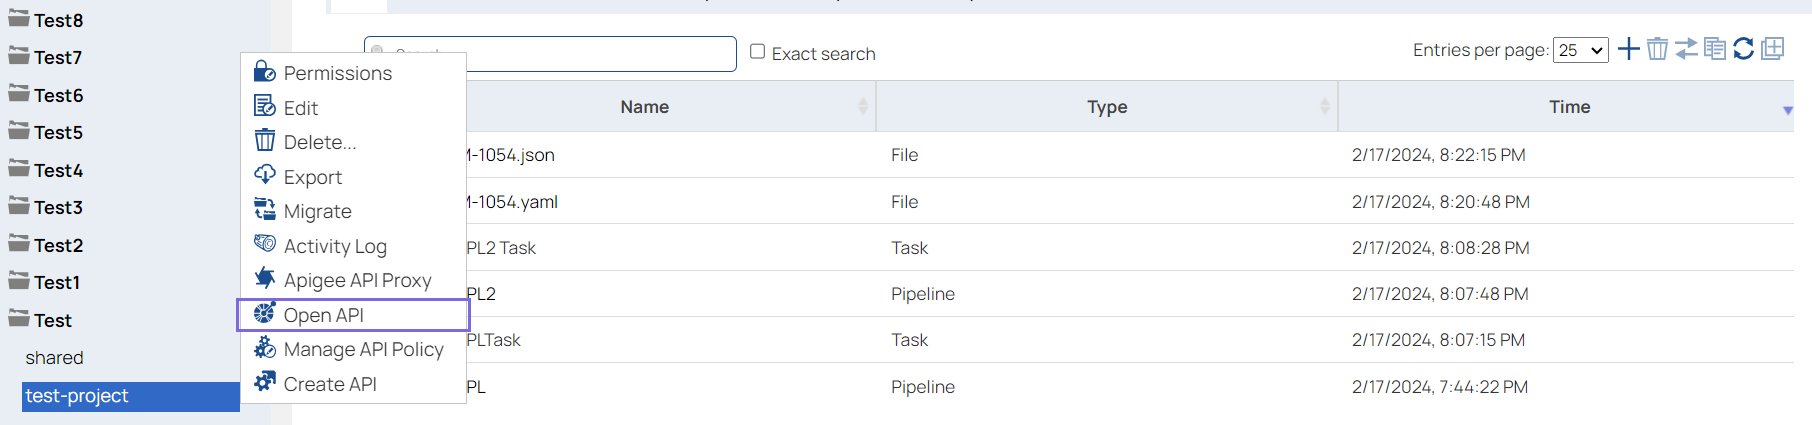The width and height of the screenshot is (1812, 425).
Task: Sort the table by the Type column
Action: [x=1107, y=107]
